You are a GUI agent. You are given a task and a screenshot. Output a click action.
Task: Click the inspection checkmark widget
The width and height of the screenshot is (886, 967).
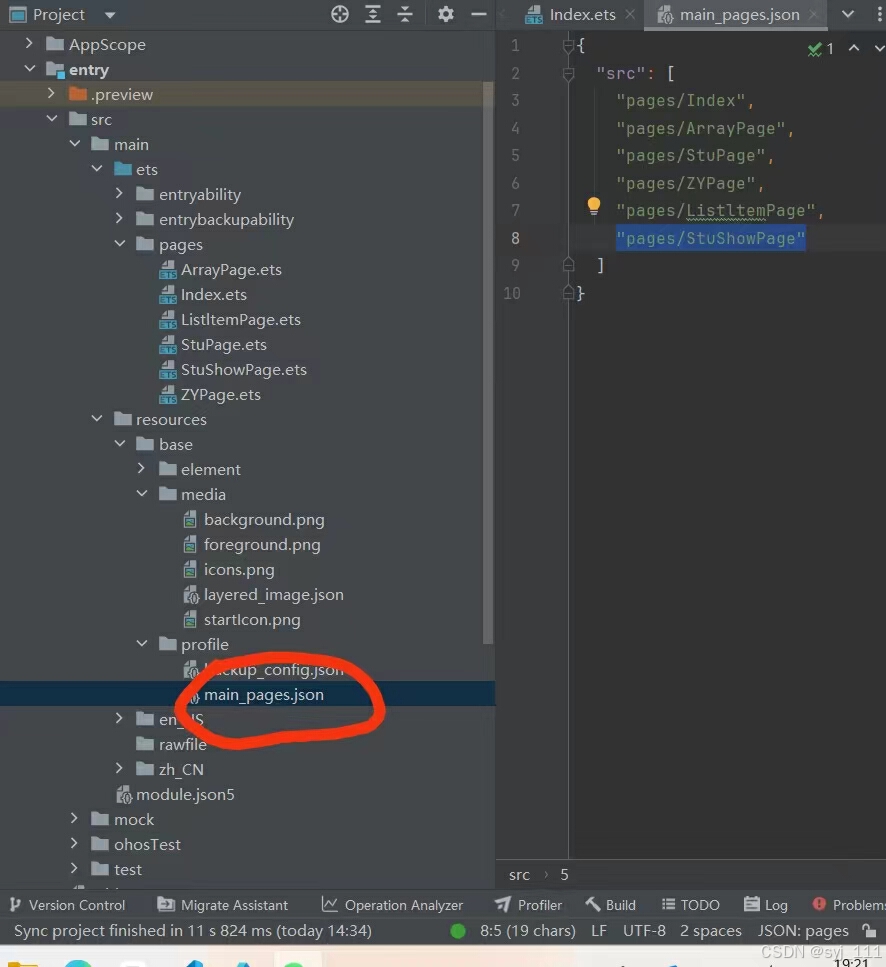821,49
